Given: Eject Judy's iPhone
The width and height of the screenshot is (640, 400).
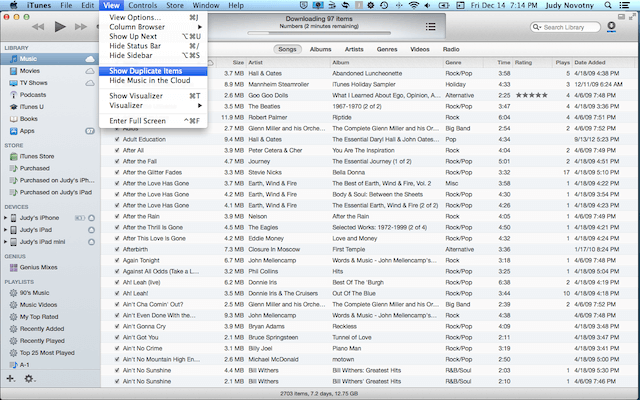Looking at the screenshot, I should (x=91, y=218).
